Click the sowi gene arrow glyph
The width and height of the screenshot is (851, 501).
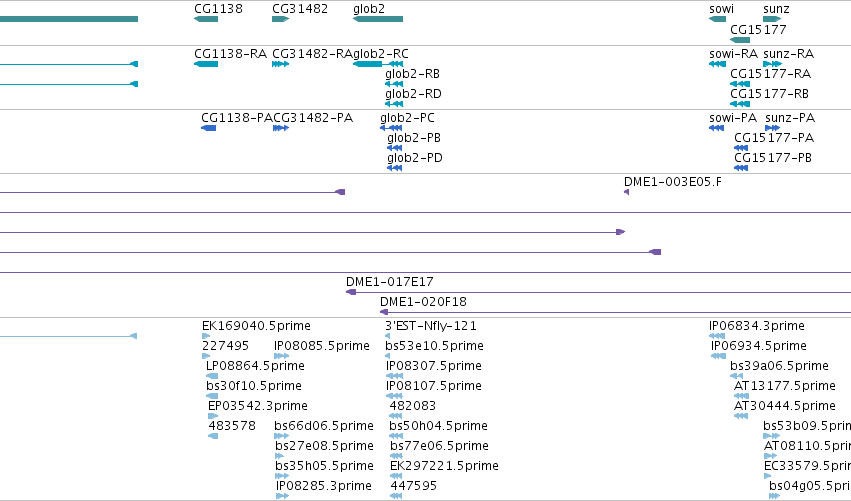pyautogui.click(x=717, y=19)
